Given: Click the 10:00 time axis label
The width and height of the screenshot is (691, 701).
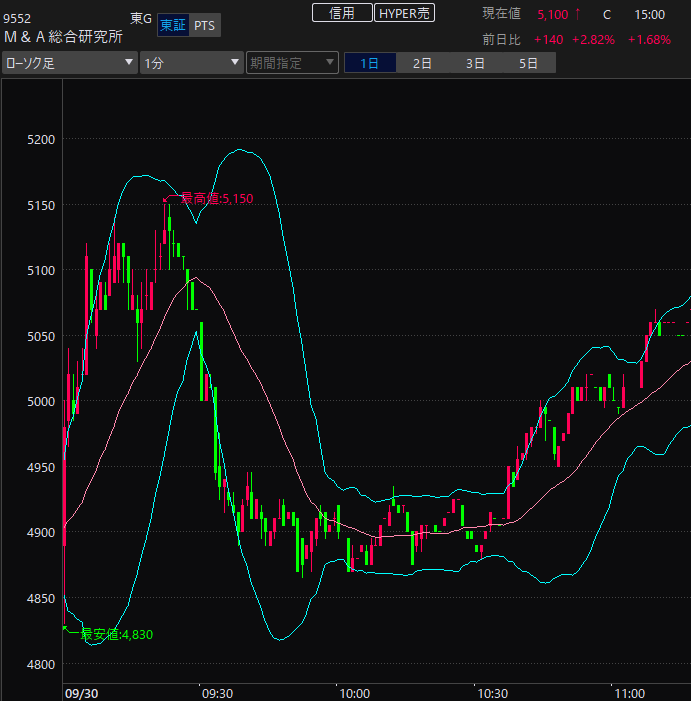Looking at the screenshot, I should pyautogui.click(x=355, y=693).
